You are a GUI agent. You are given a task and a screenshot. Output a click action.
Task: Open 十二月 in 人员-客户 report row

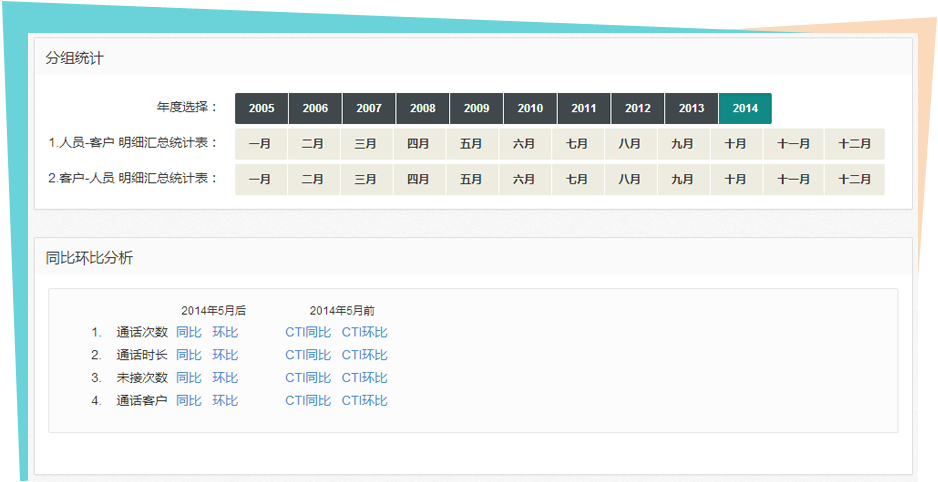coord(855,144)
